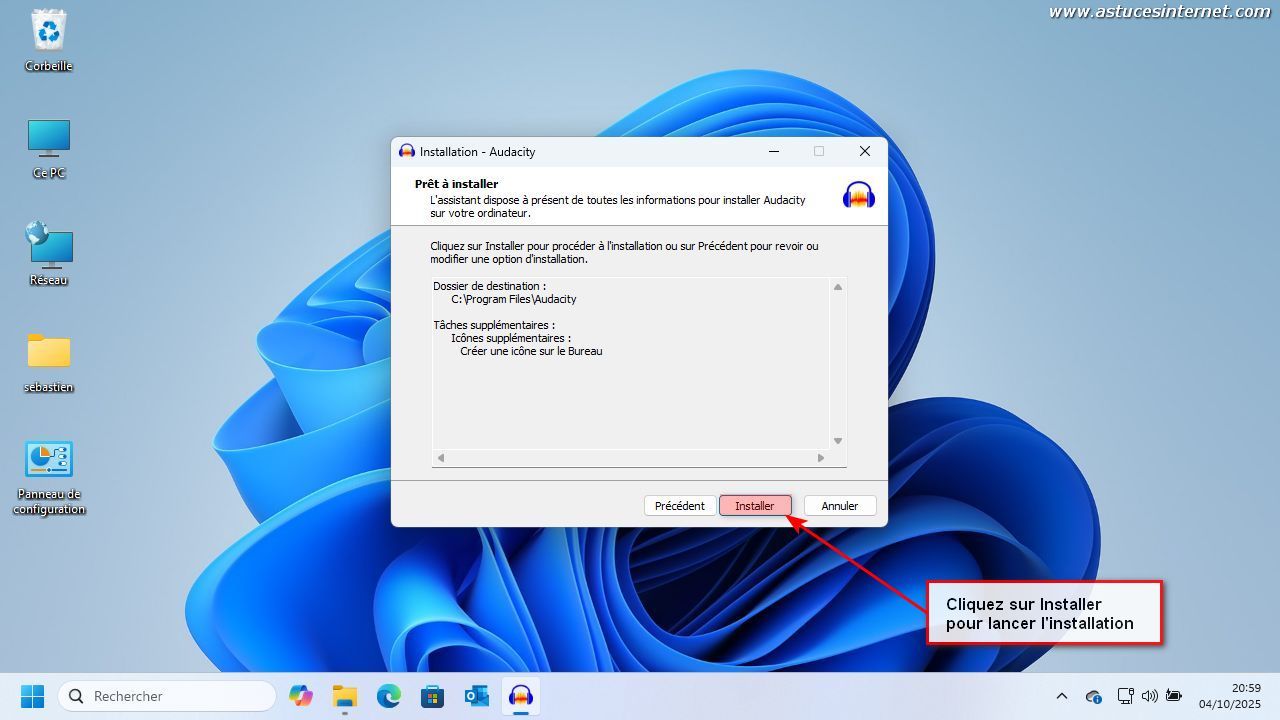Viewport: 1280px width, 720px height.
Task: Click the summary box scroll down arrow
Action: [838, 441]
